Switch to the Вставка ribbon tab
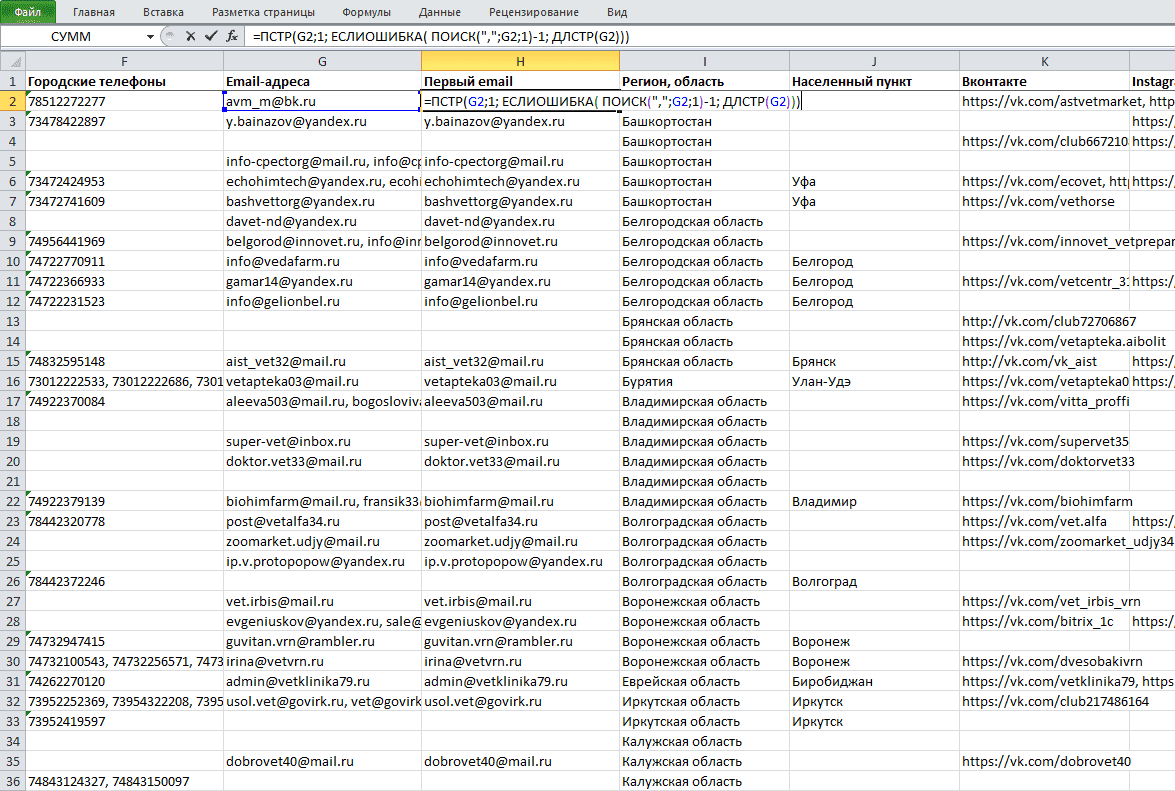1175x791 pixels. click(x=163, y=12)
